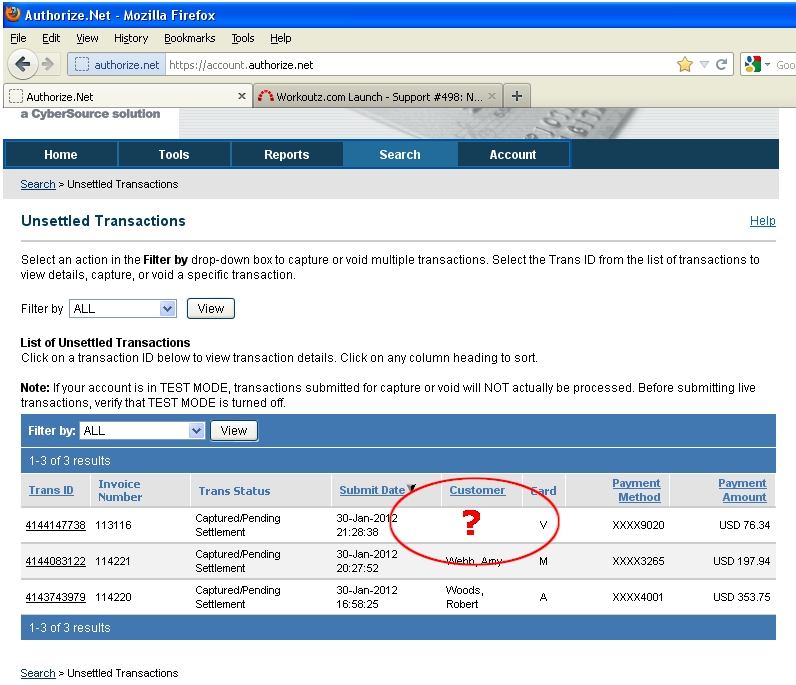Image resolution: width=796 pixels, height=685 pixels.
Task: Click the Reload page icon
Action: pos(721,64)
